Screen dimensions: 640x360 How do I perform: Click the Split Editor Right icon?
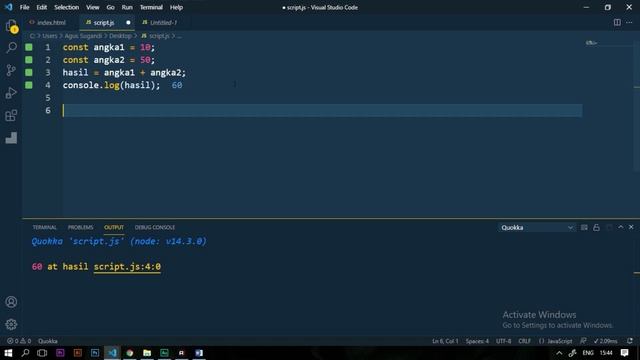coord(617,22)
